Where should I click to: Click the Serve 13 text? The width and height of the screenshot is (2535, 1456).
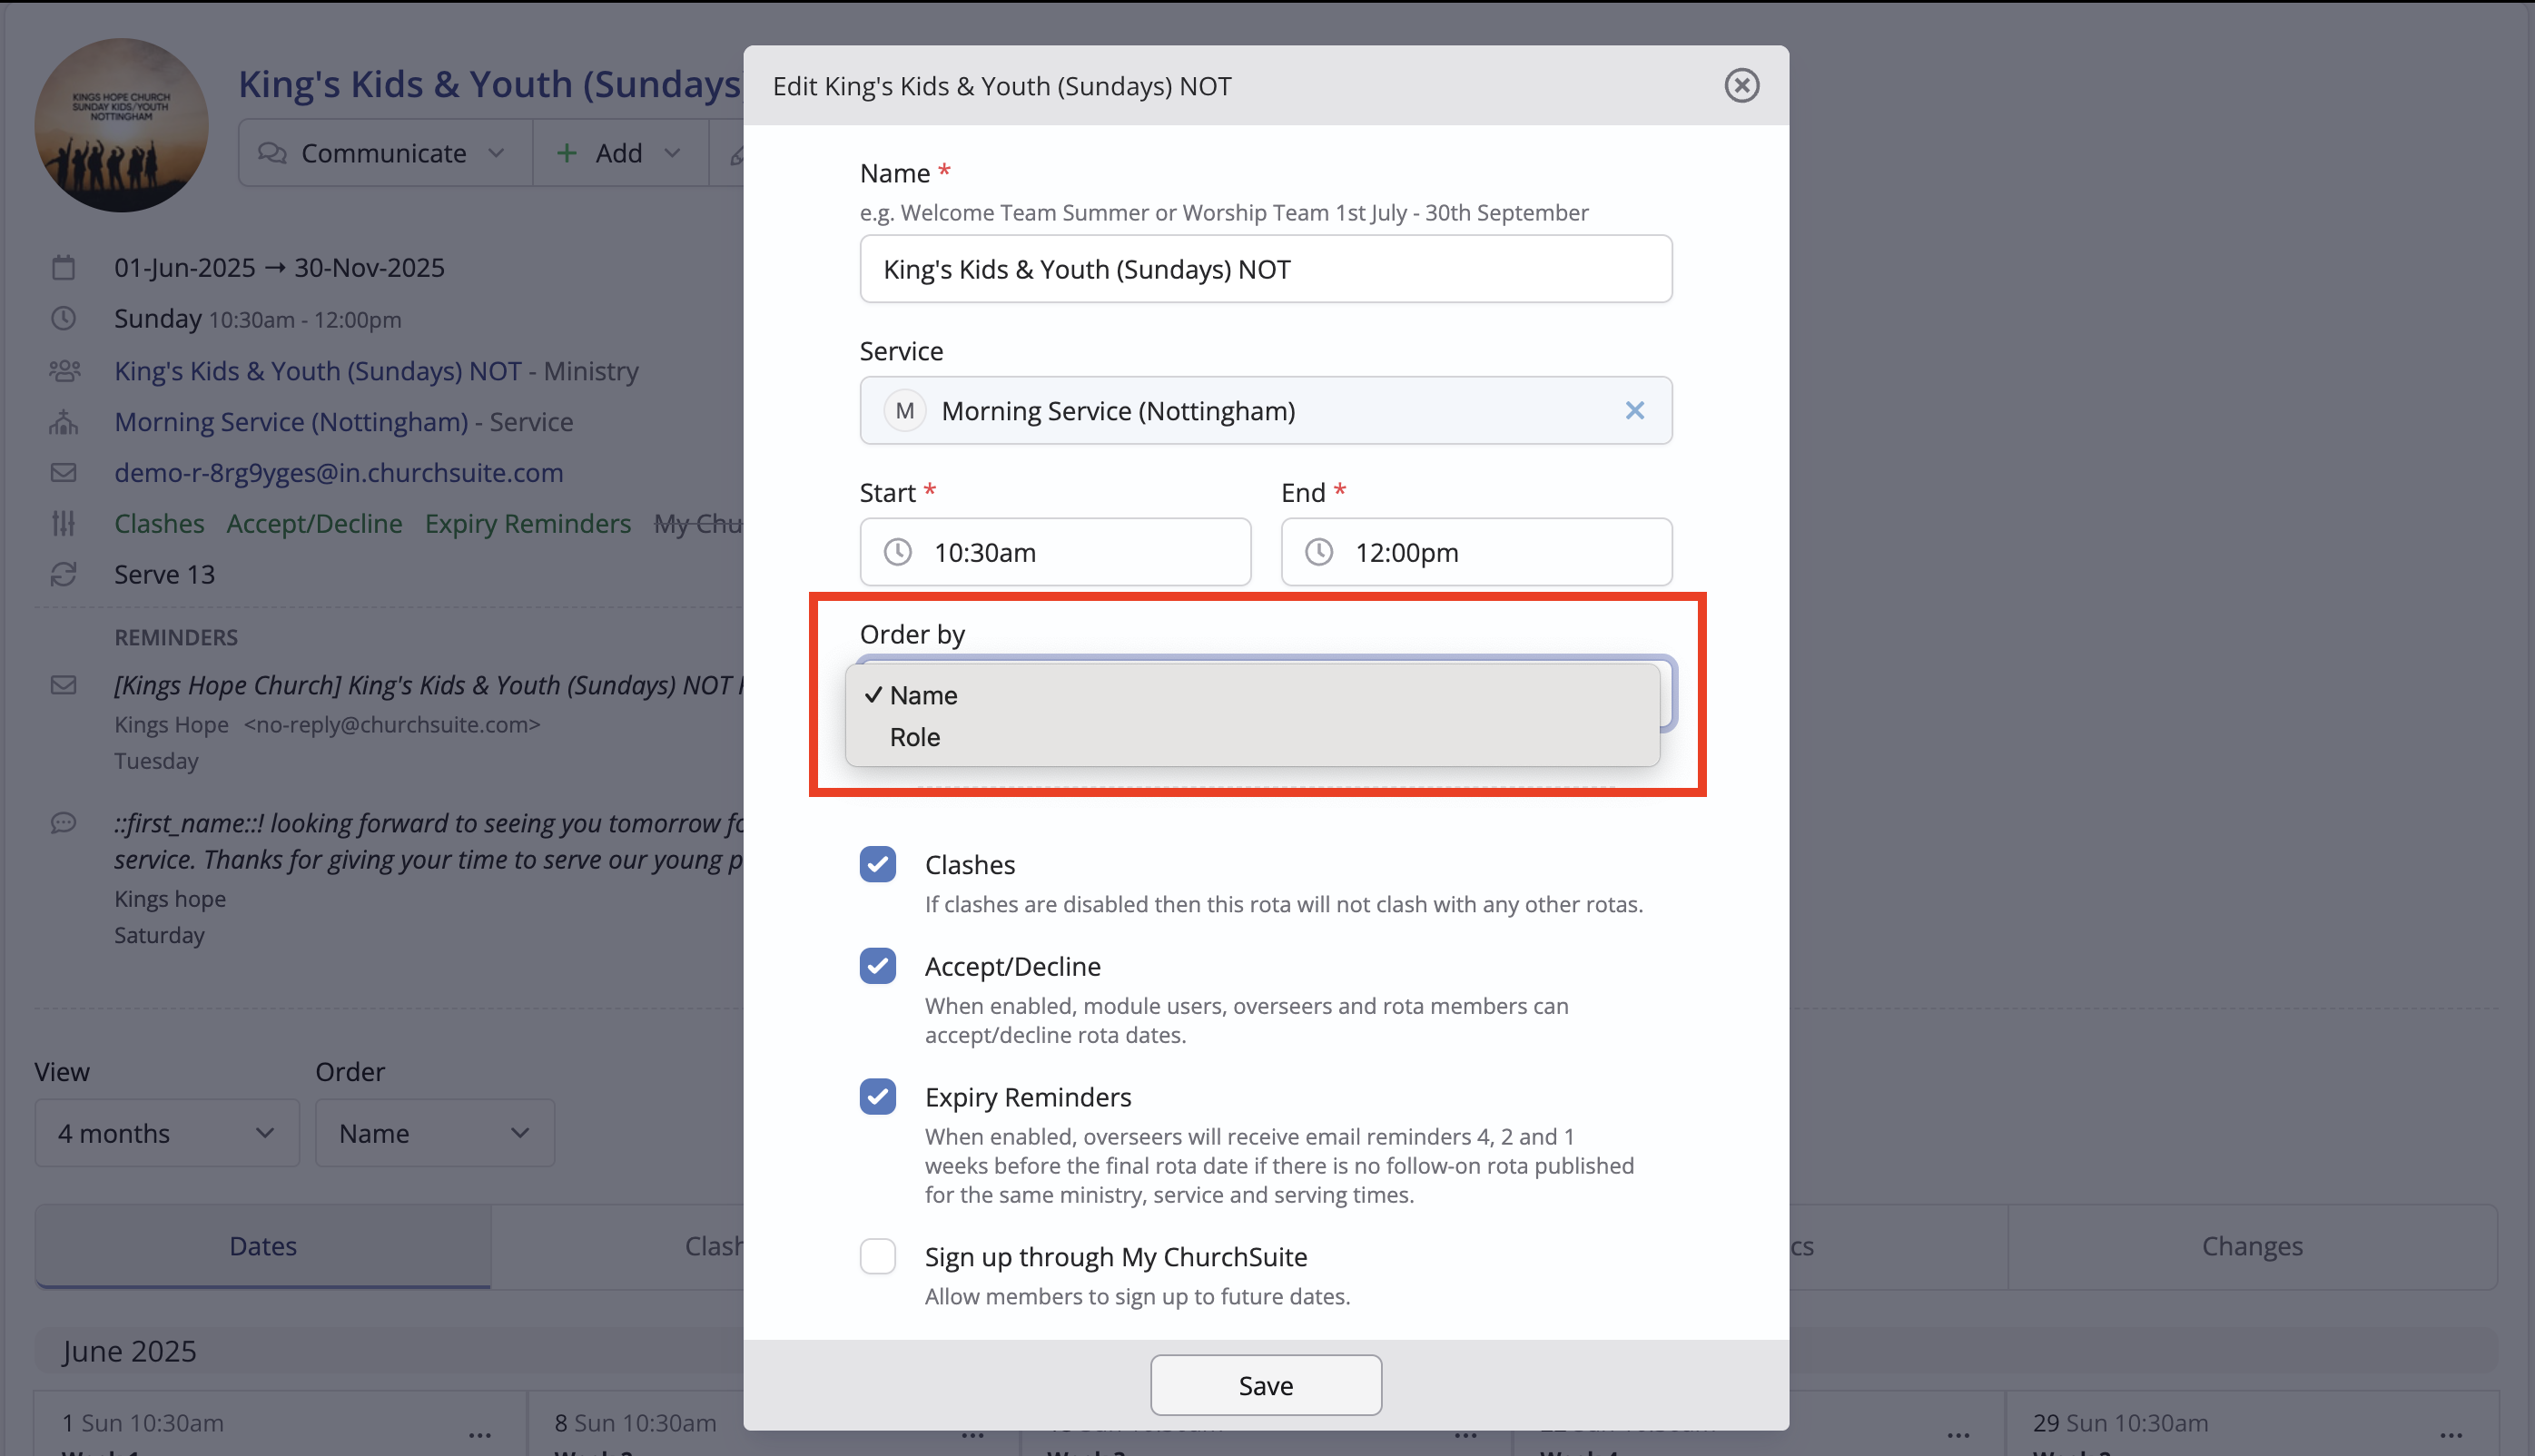tap(164, 574)
